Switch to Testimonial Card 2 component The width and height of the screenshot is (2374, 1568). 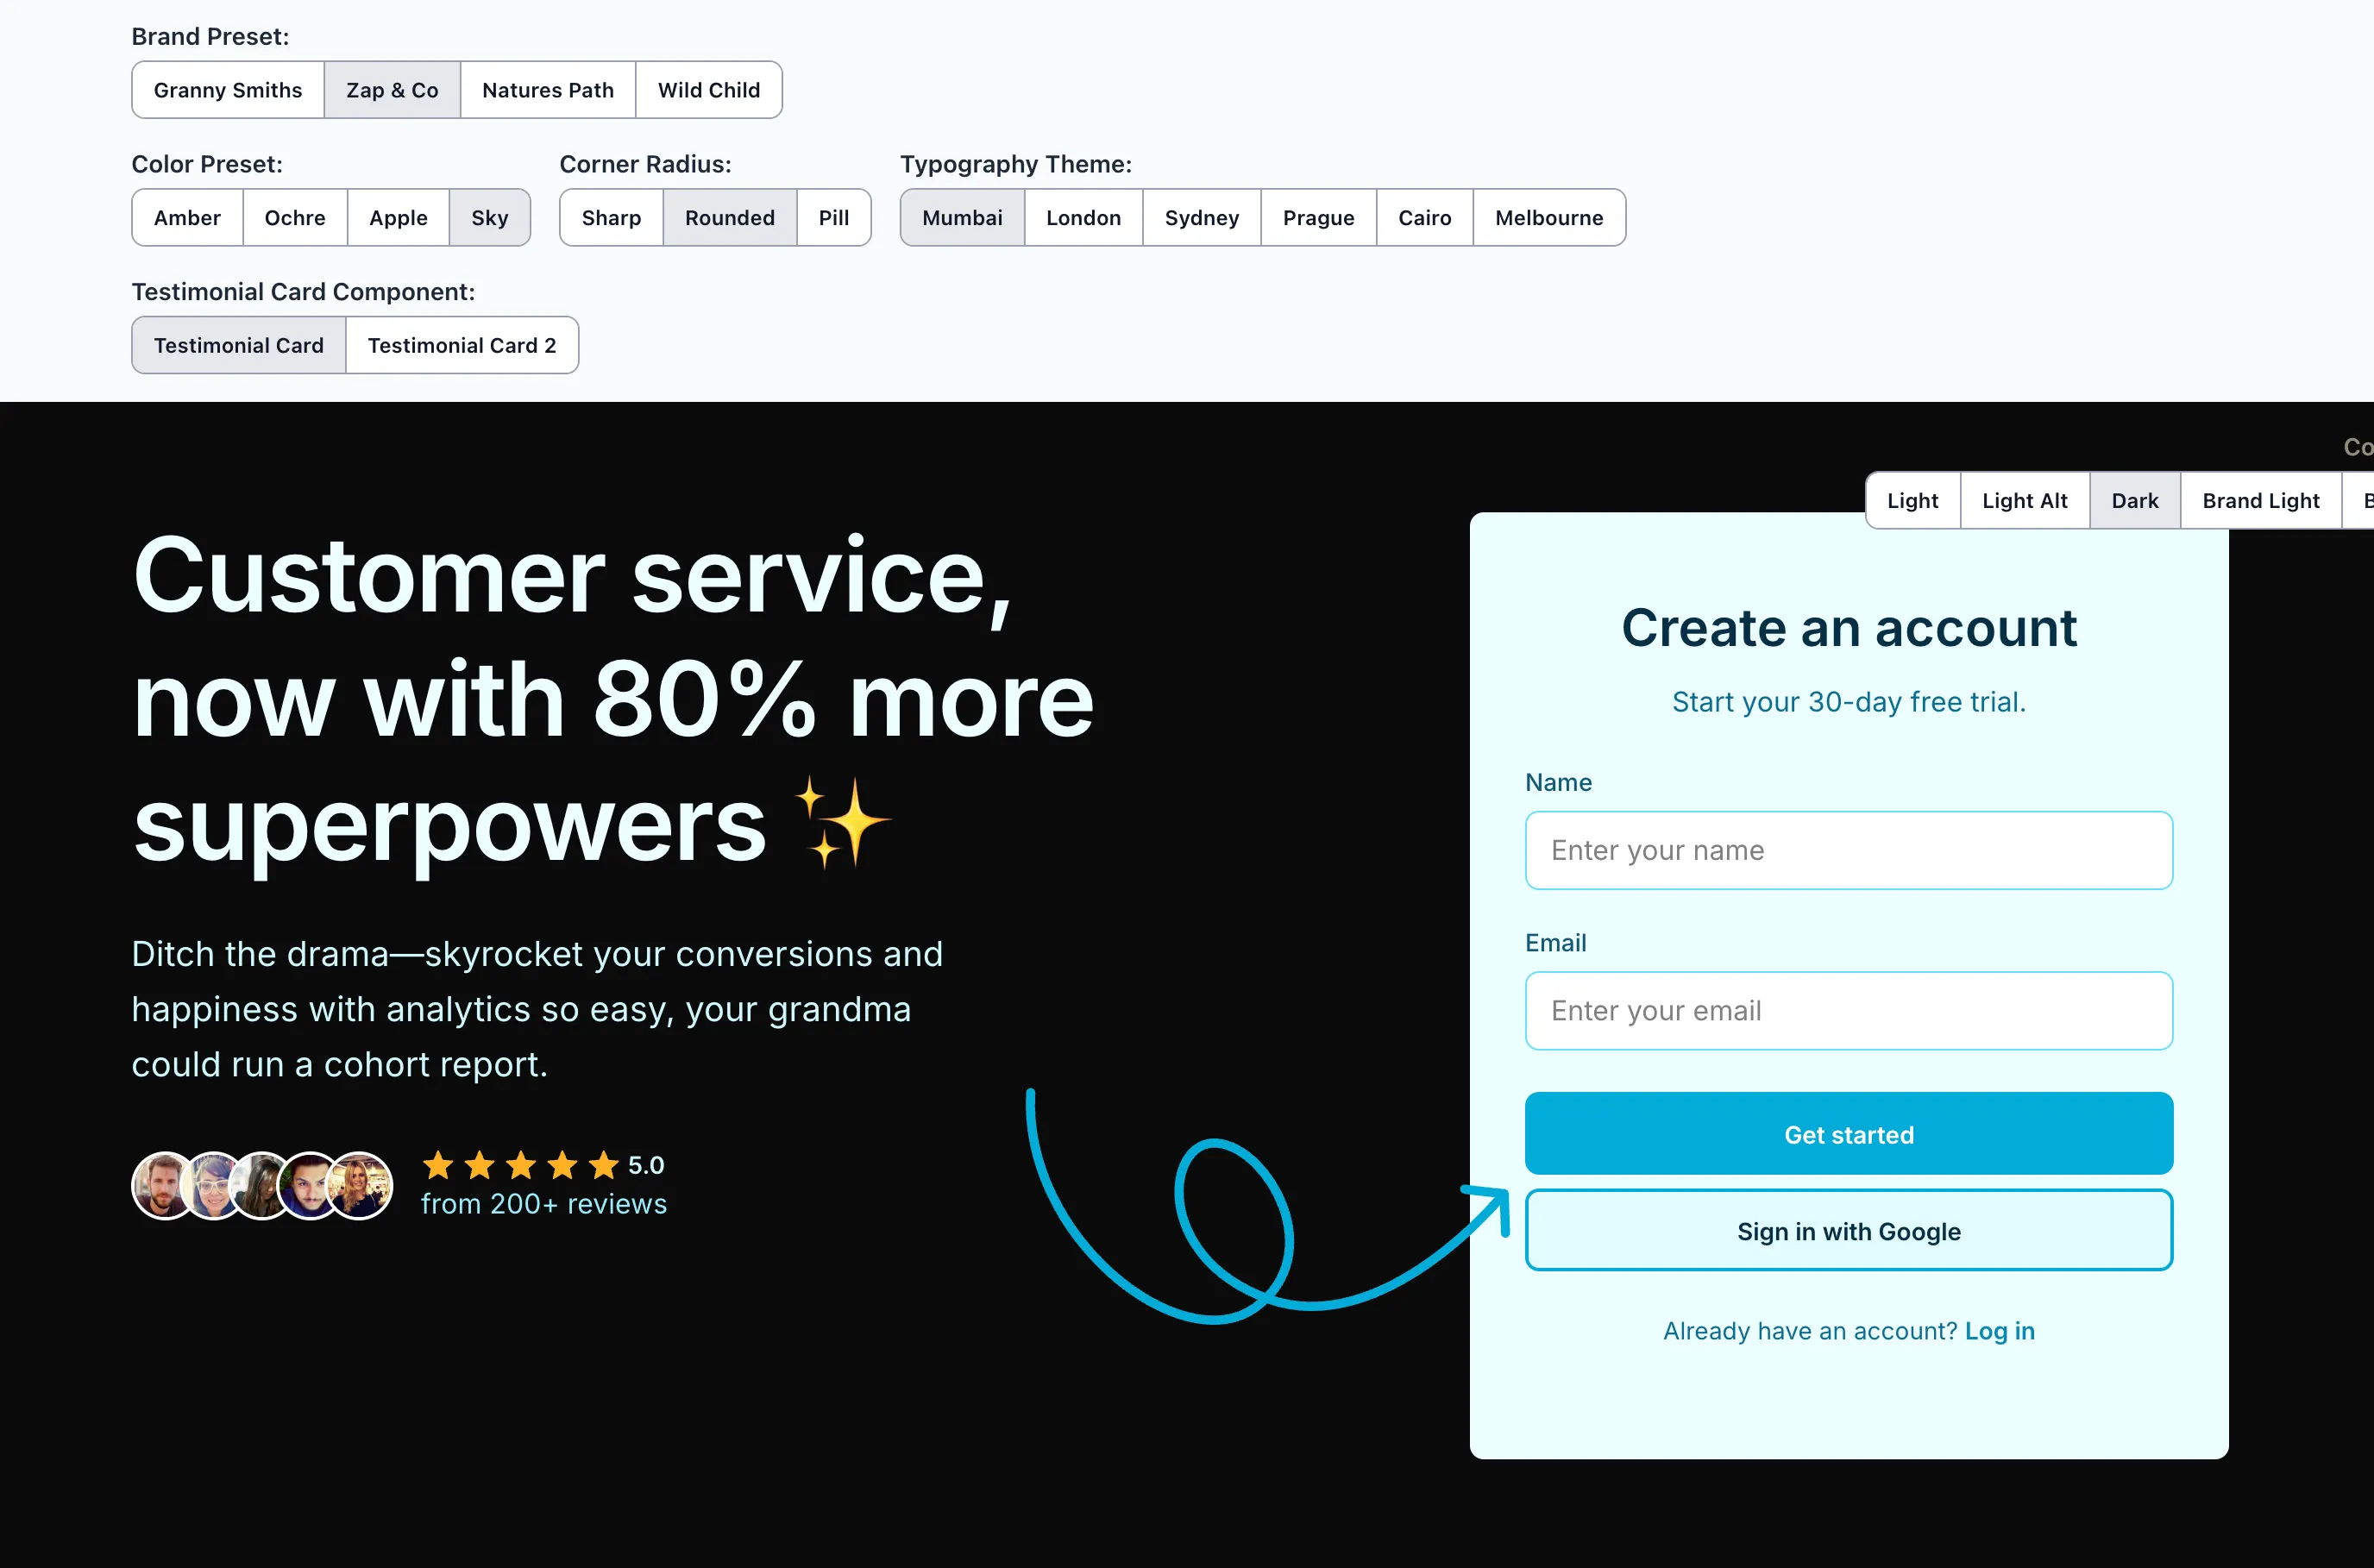coord(461,346)
